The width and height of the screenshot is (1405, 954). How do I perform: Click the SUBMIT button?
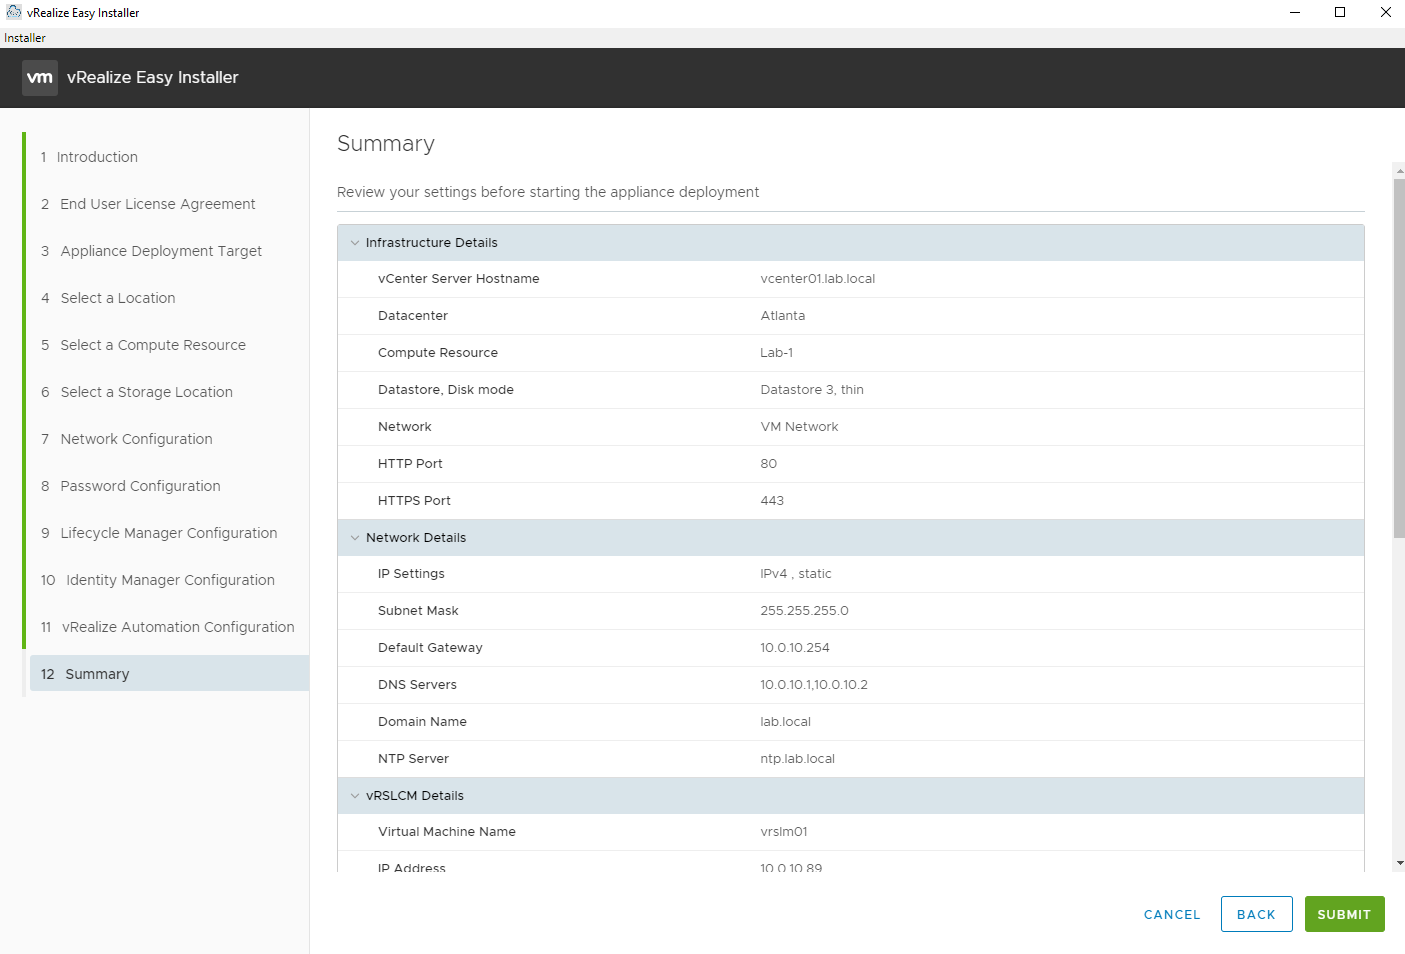point(1344,914)
